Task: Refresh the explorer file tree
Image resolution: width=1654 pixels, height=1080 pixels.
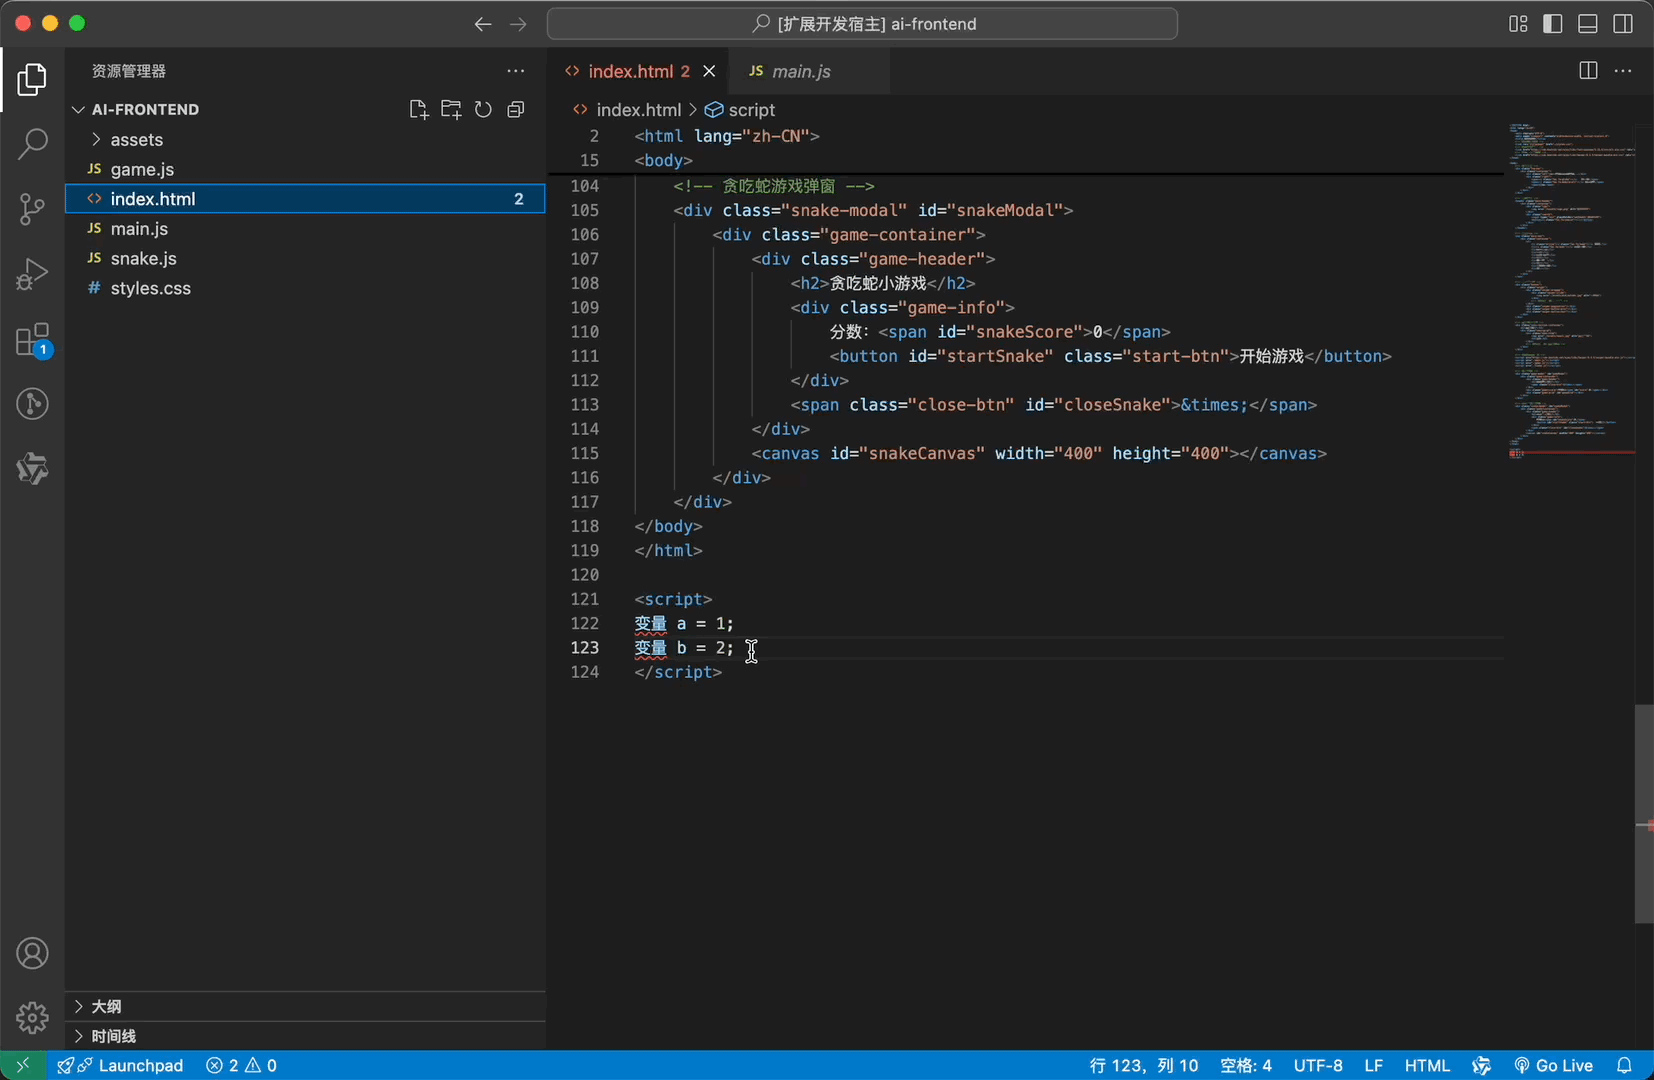Action: coord(483,110)
